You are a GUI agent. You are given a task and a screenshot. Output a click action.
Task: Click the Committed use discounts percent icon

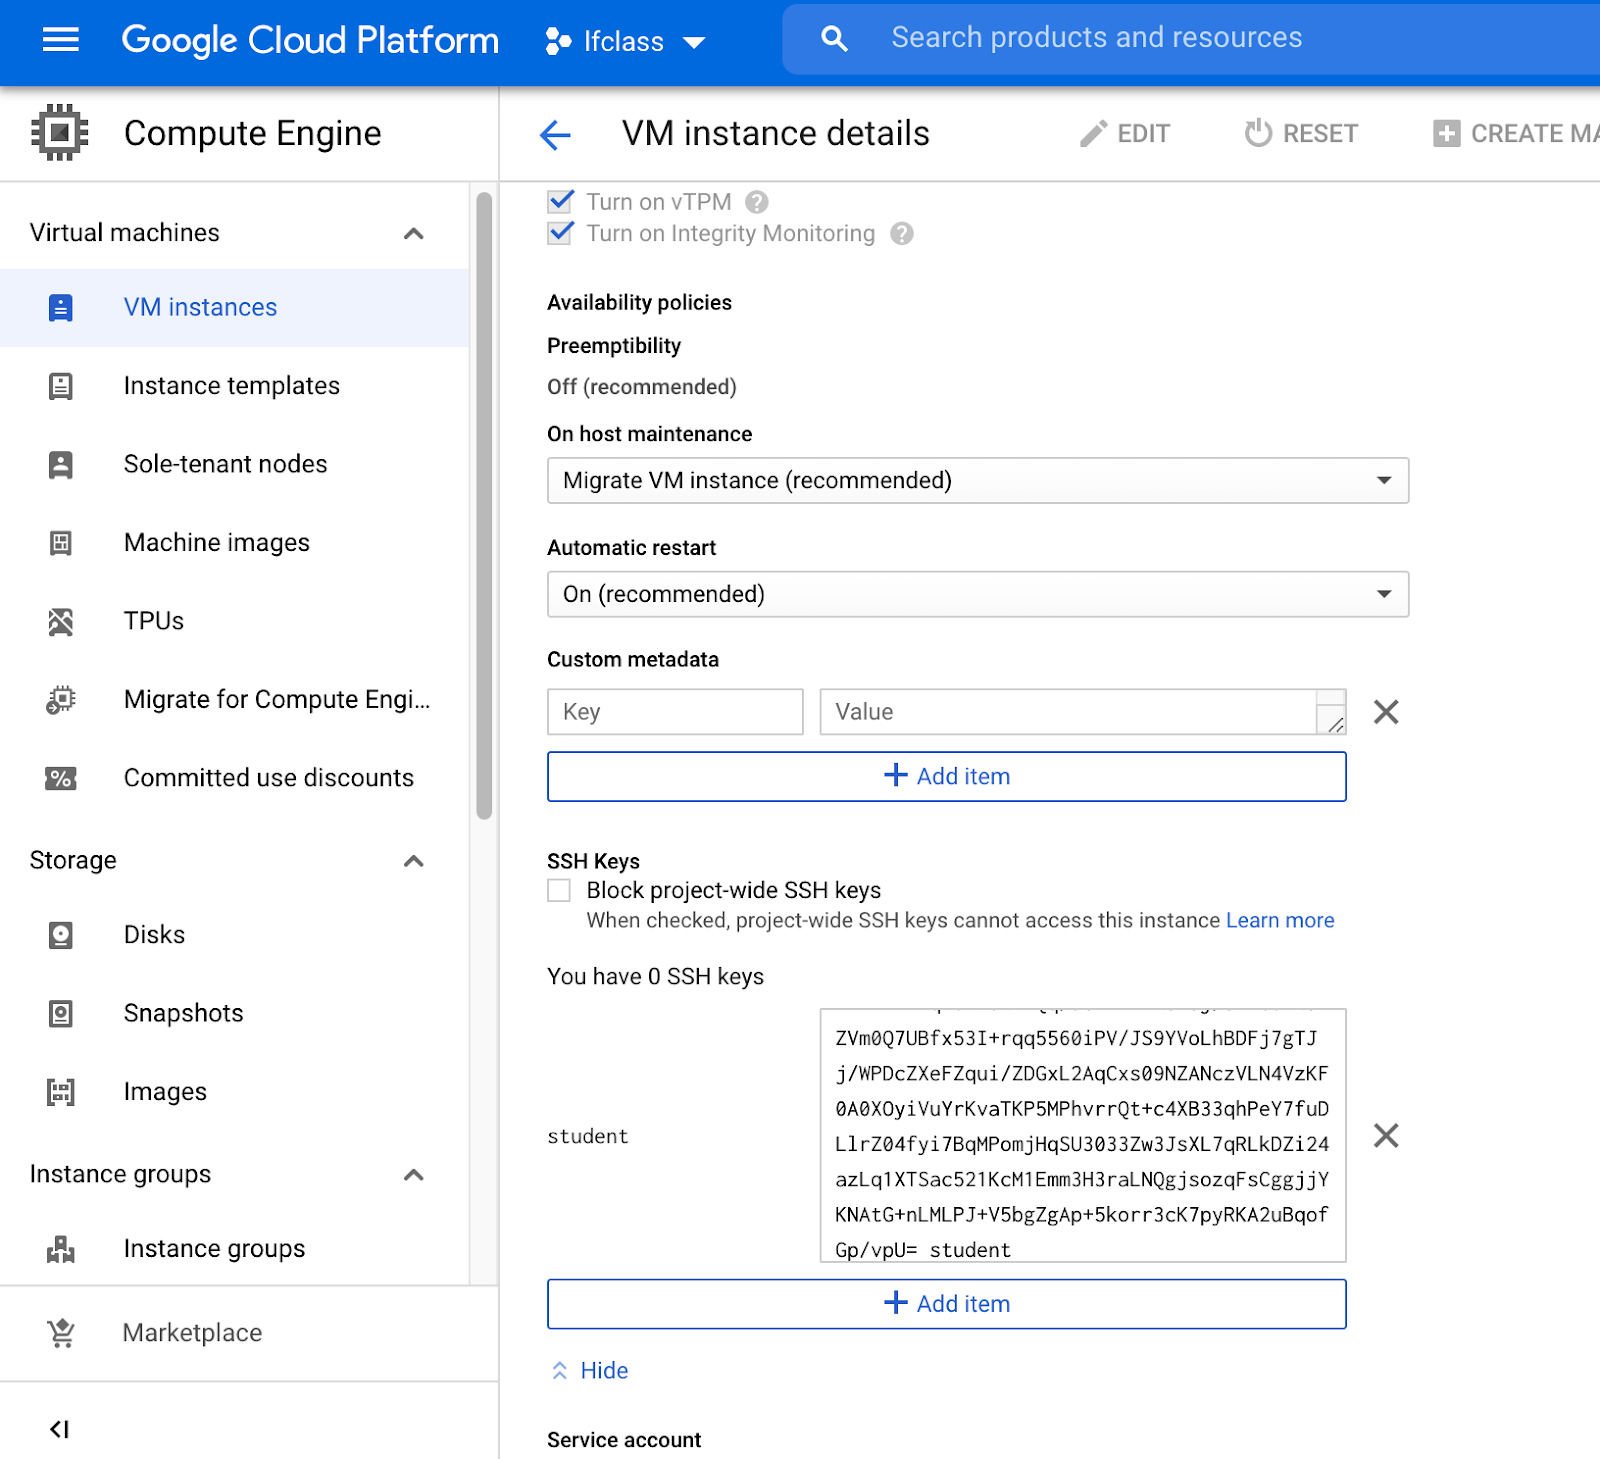[61, 779]
